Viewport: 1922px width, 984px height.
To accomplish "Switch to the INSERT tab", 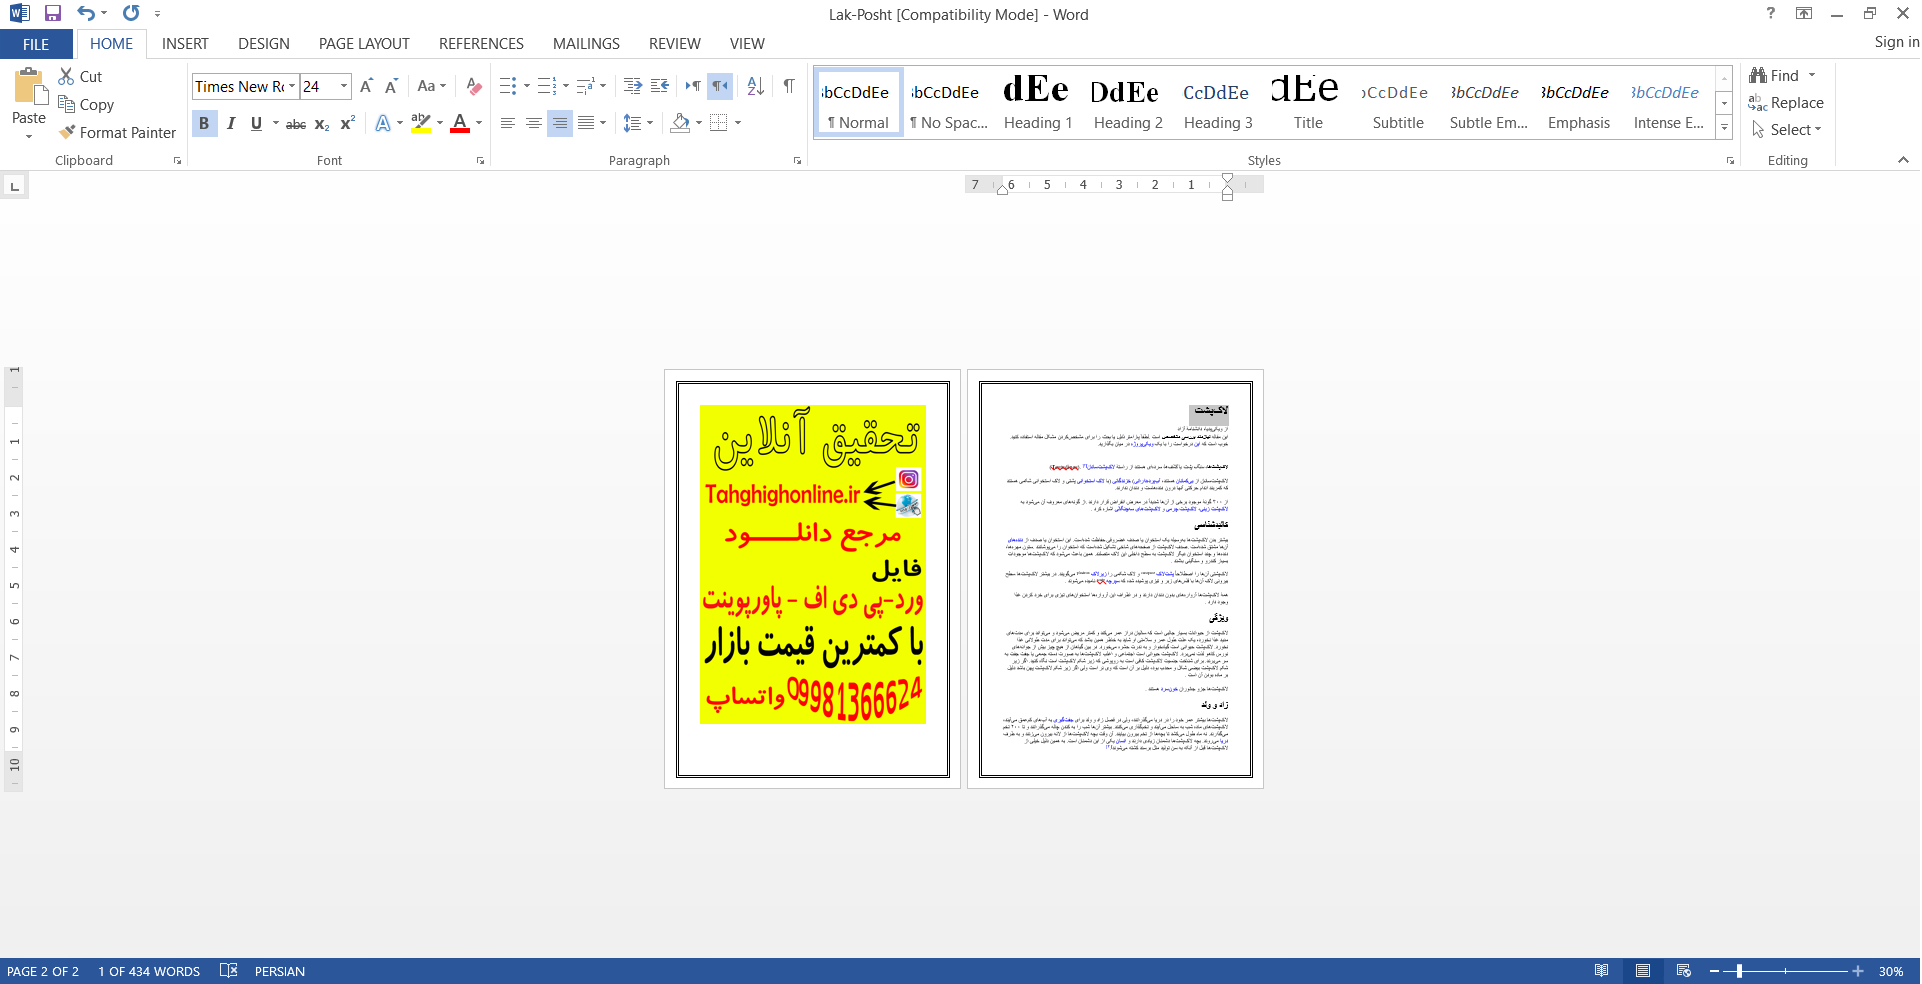I will pos(185,44).
